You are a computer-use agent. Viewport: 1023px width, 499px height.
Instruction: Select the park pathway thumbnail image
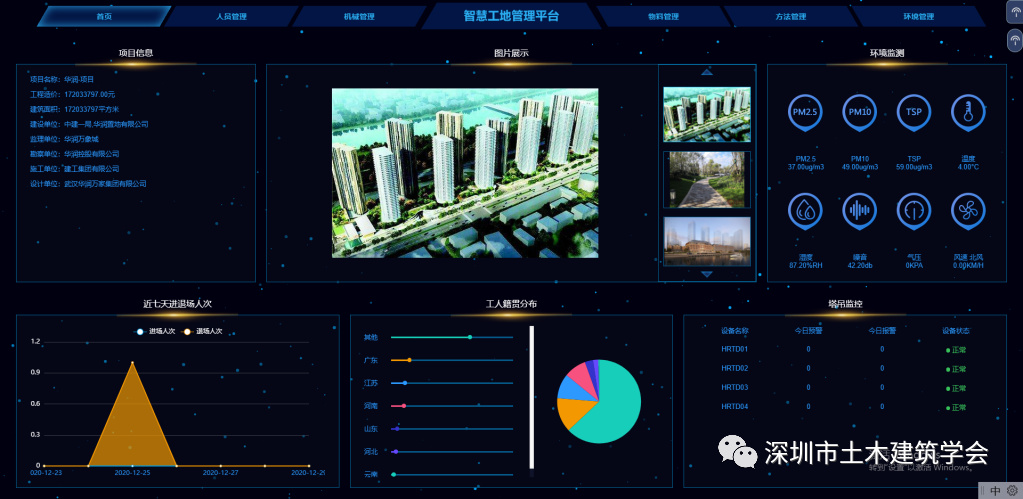pos(706,179)
